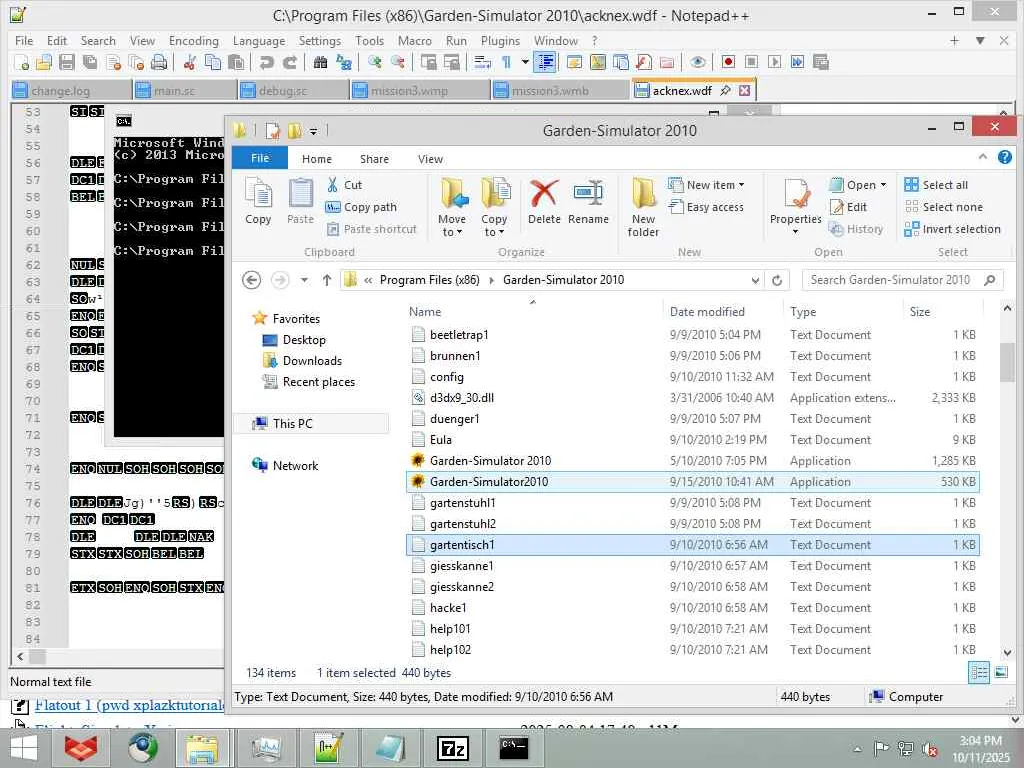The image size is (1024, 768).
Task: Click New folder in Explorer ribbon
Action: click(x=643, y=208)
